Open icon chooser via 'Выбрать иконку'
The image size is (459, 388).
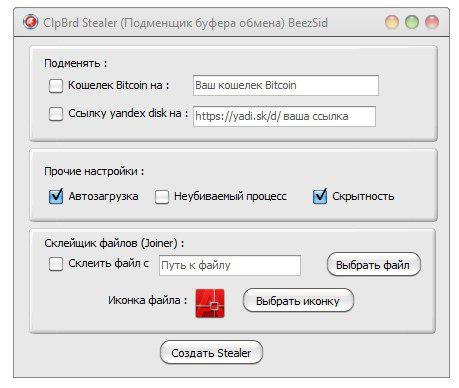tap(298, 301)
